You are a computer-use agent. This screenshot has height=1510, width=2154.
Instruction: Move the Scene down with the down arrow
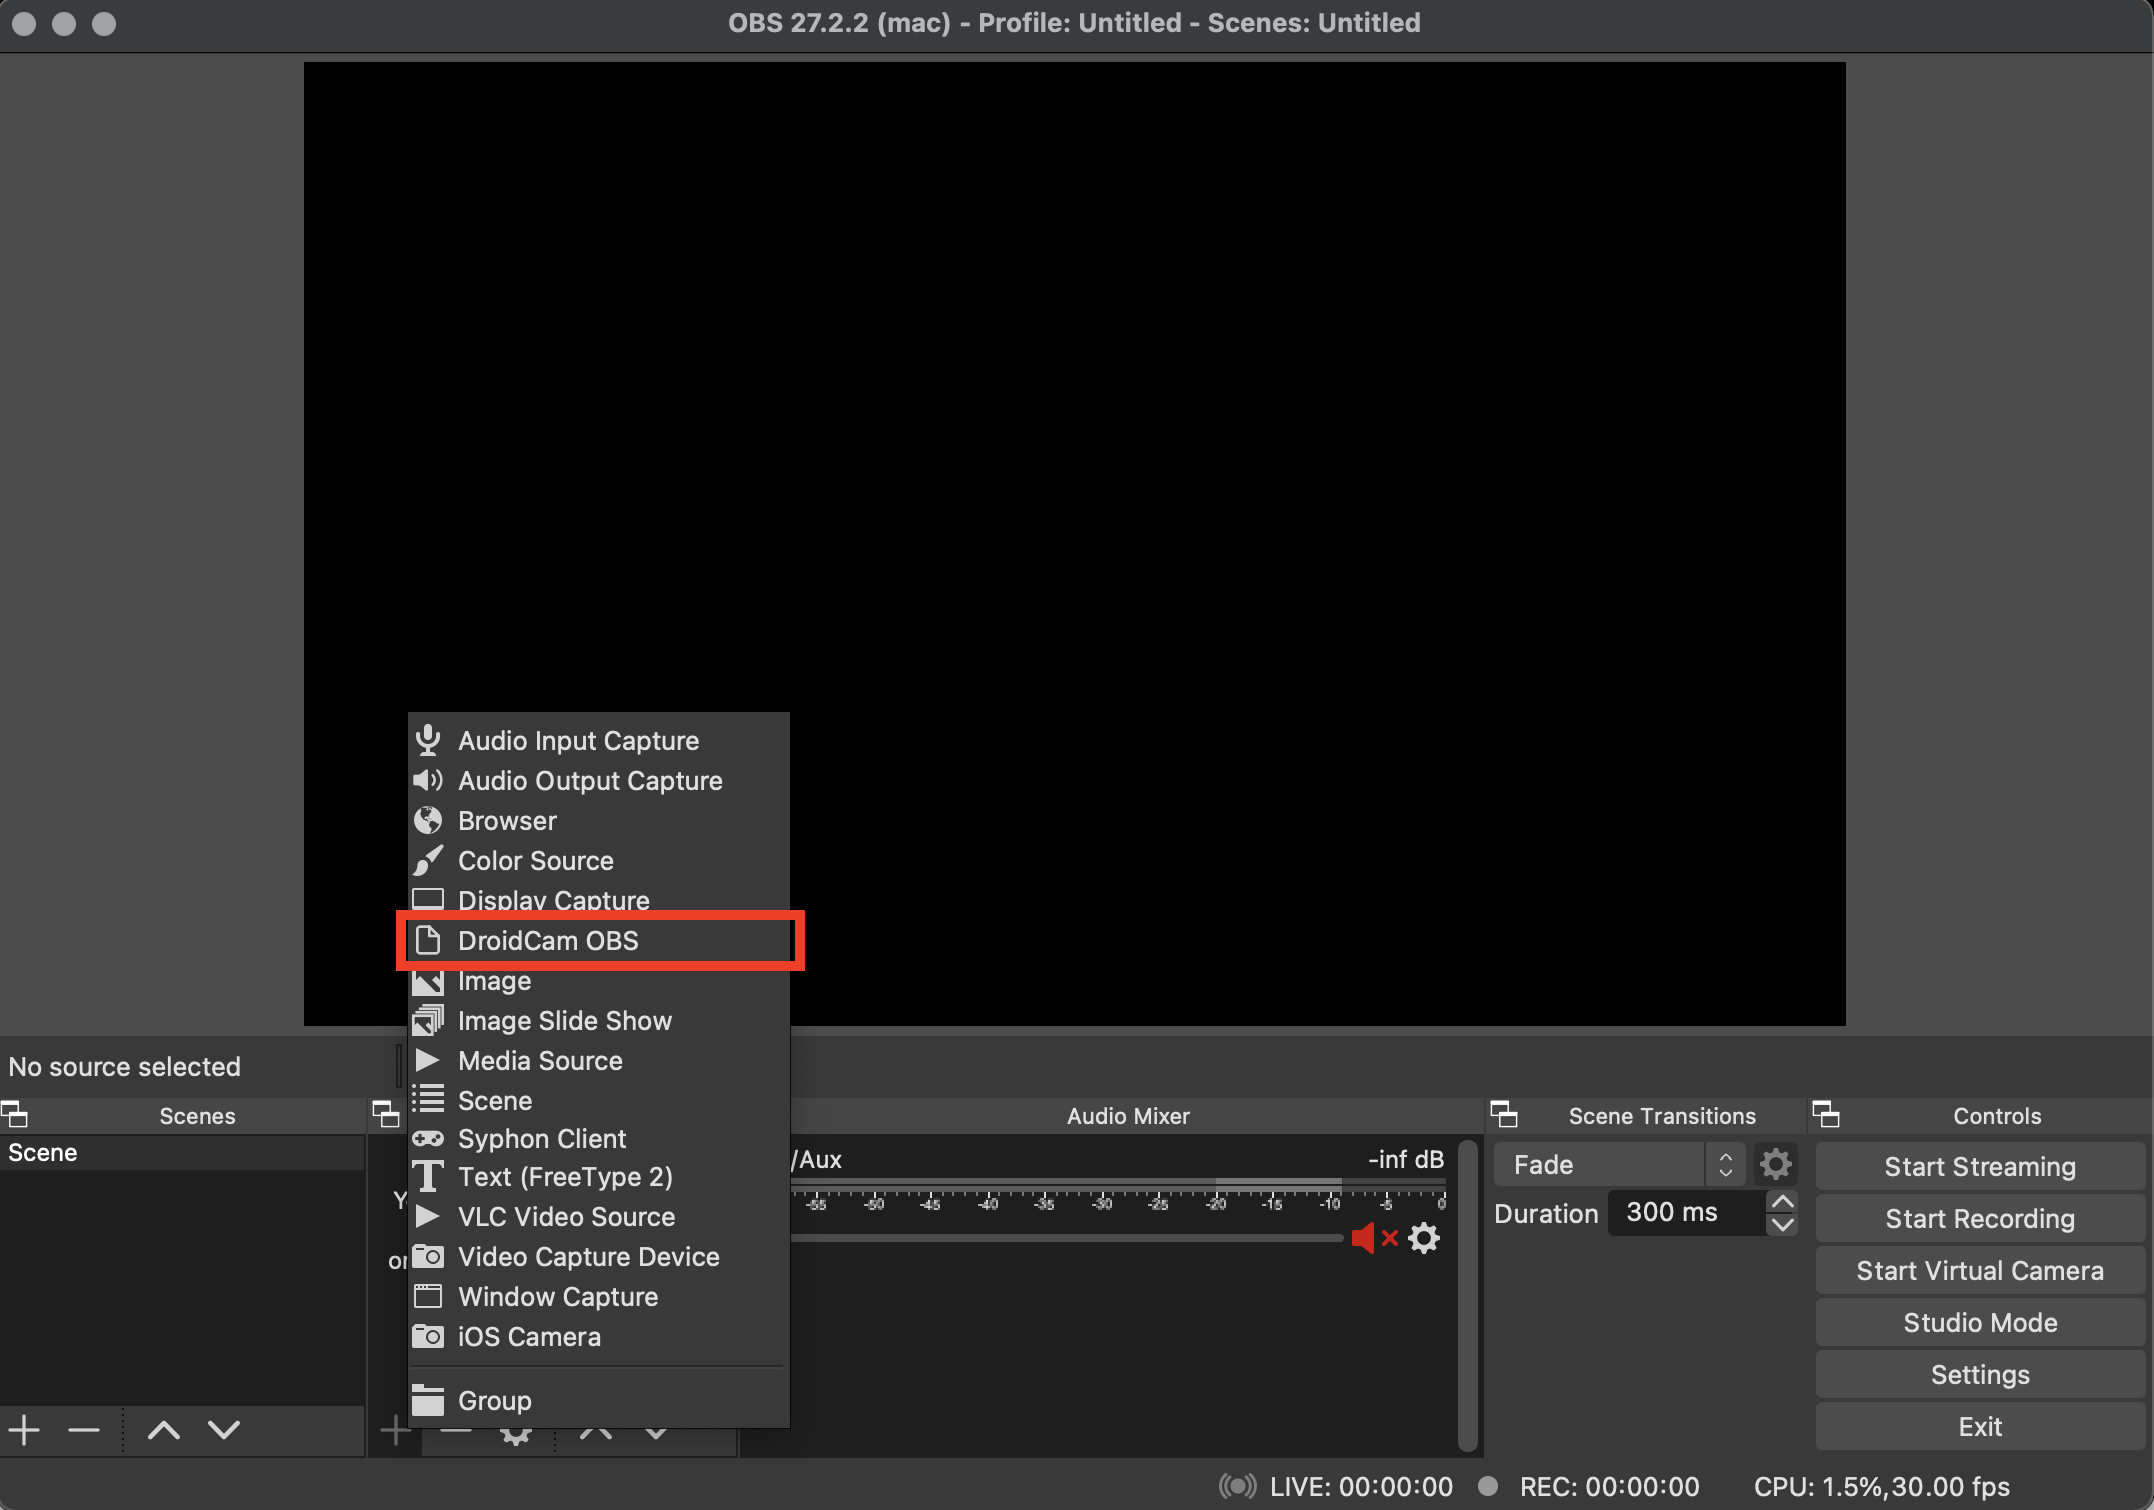224,1430
